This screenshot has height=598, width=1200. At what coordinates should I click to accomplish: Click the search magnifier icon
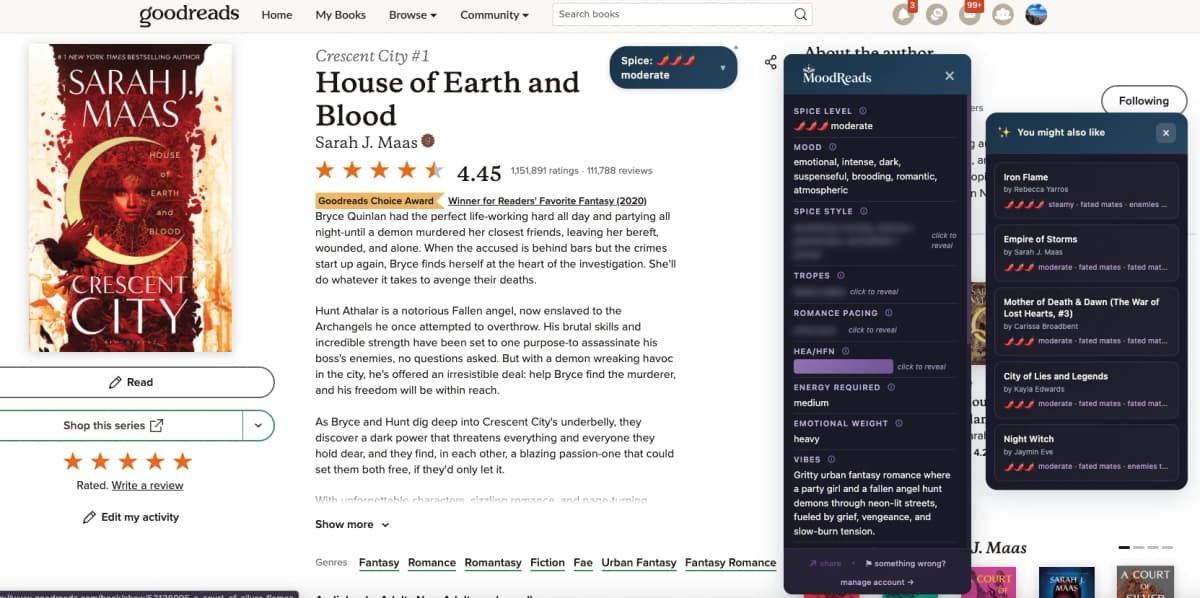799,14
